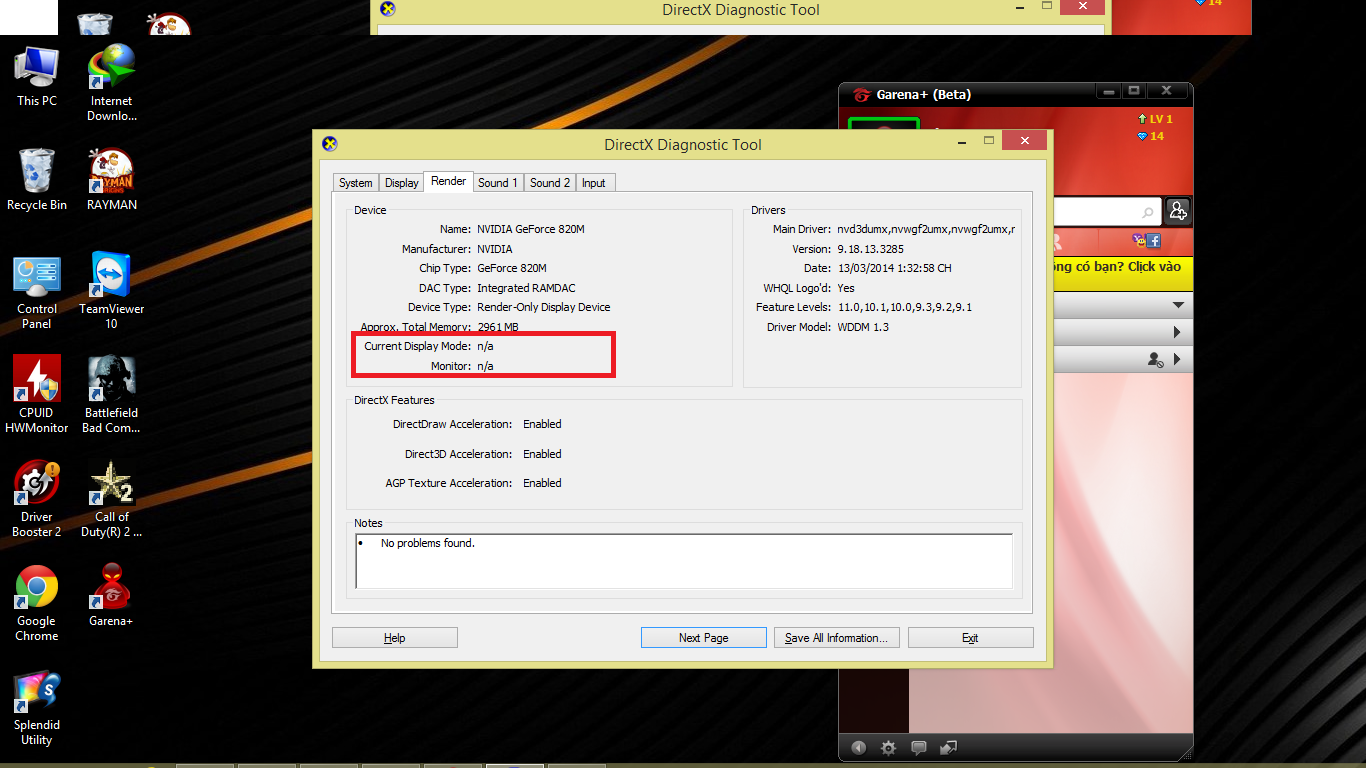Click the Next Page button
Screen dimensions: 1366x768
(x=704, y=638)
